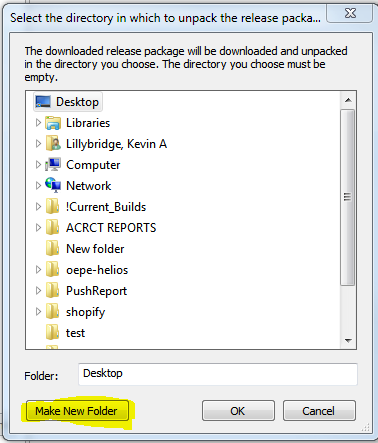378x443 pixels.
Task: Click the !Current_Builds folder icon
Action: point(52,207)
